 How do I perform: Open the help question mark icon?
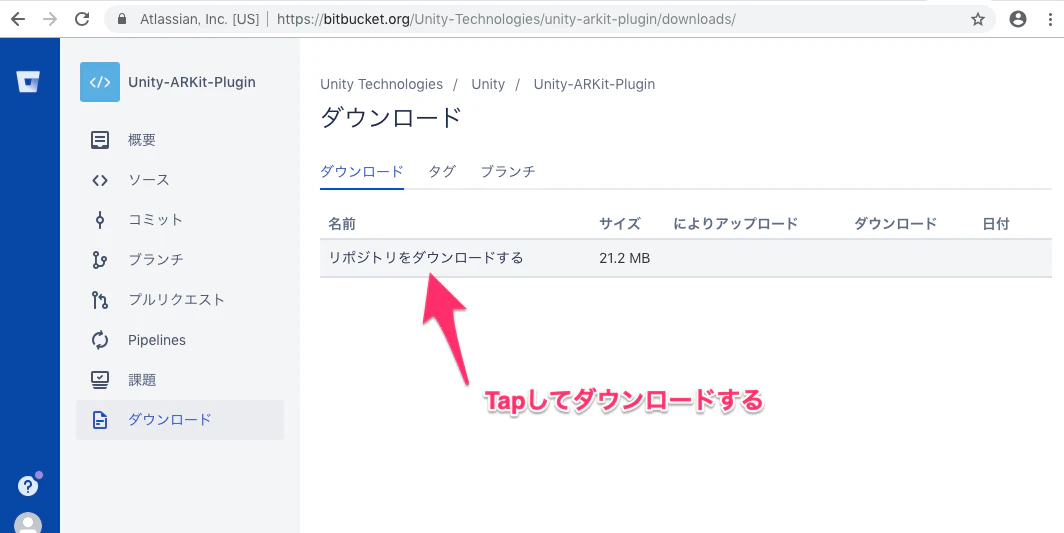coord(27,485)
